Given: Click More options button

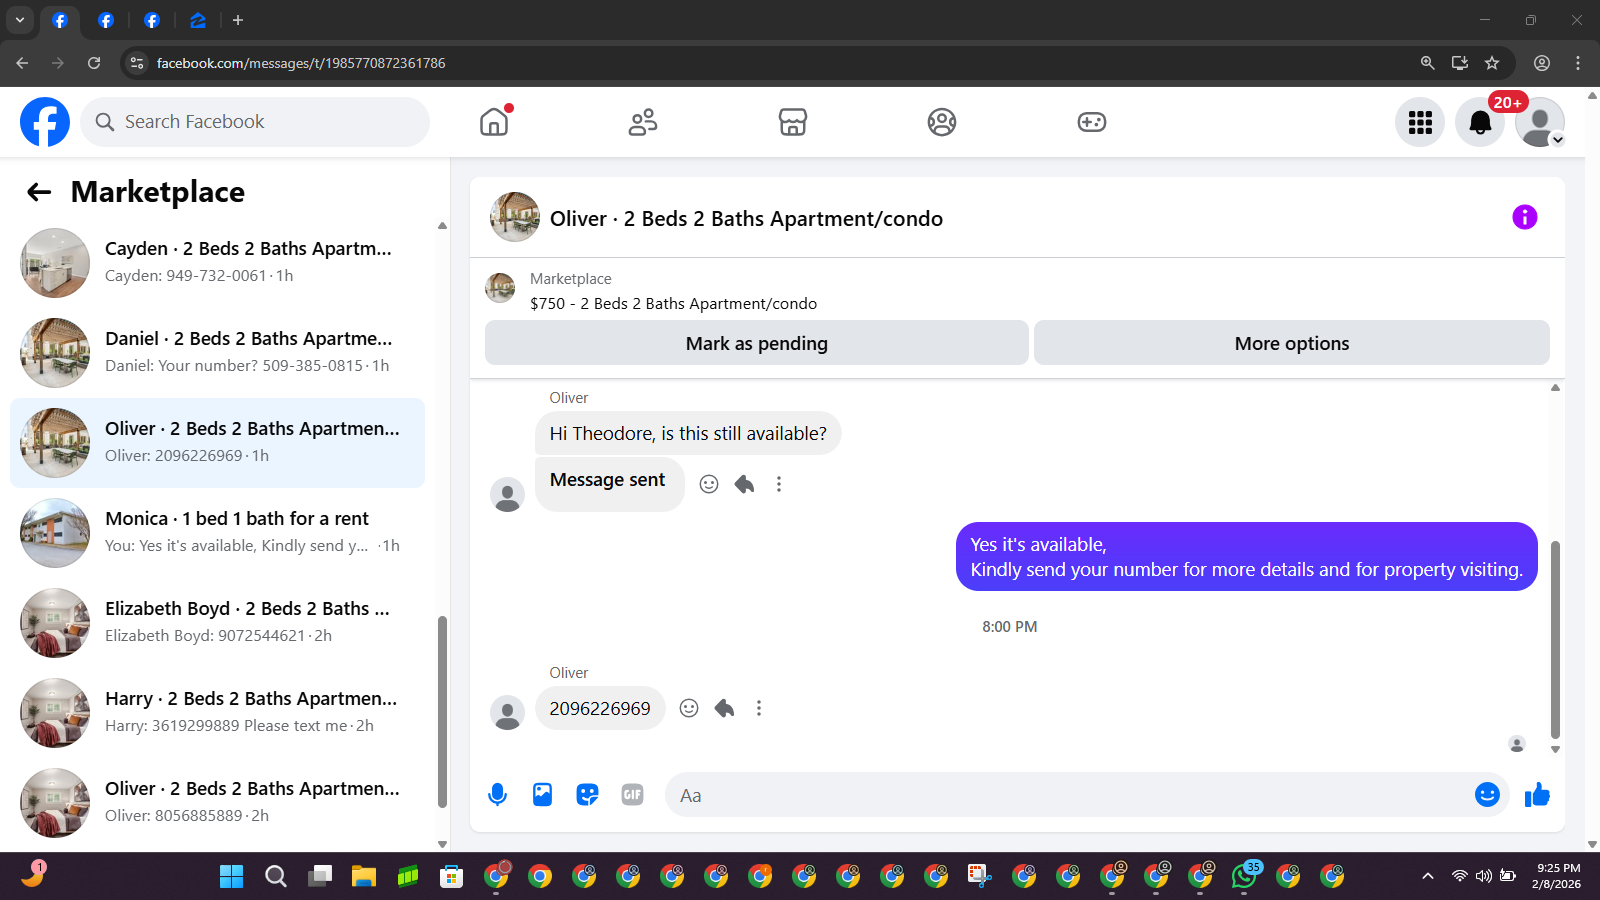Looking at the screenshot, I should pyautogui.click(x=1292, y=343).
